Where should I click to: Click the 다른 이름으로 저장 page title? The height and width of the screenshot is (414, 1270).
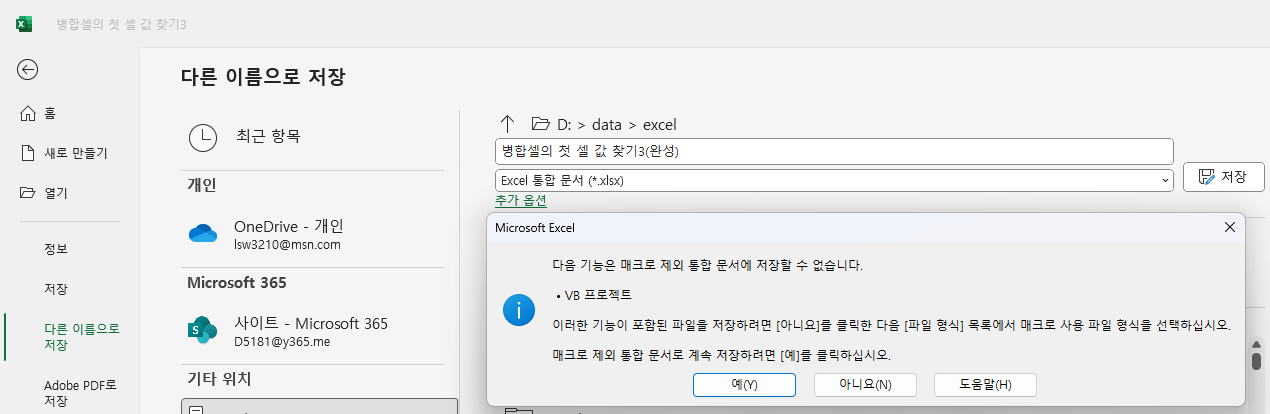263,76
